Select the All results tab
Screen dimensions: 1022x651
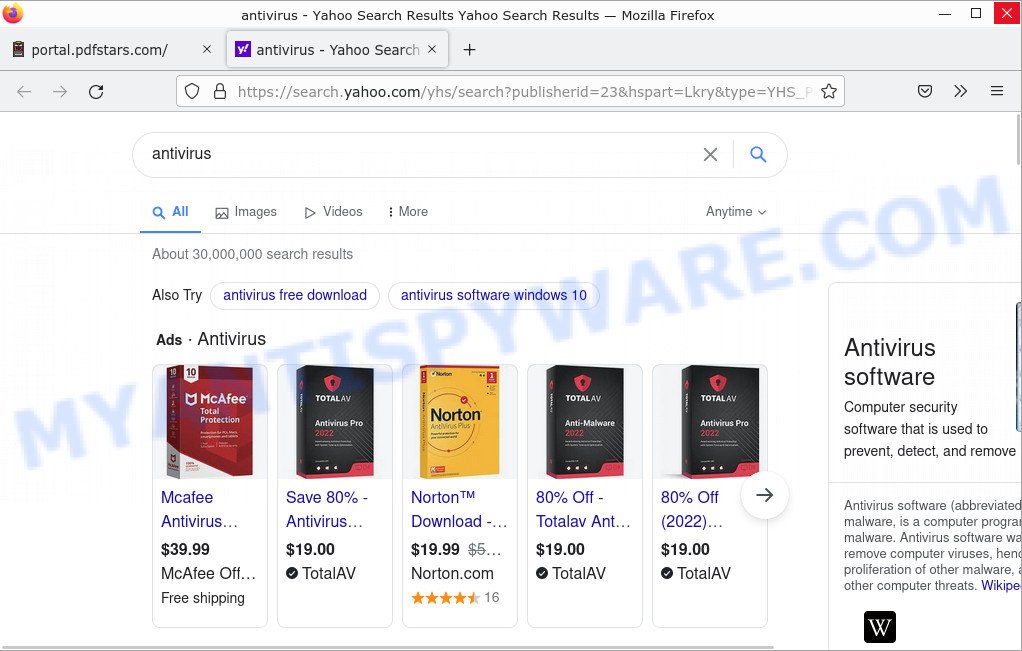point(170,212)
